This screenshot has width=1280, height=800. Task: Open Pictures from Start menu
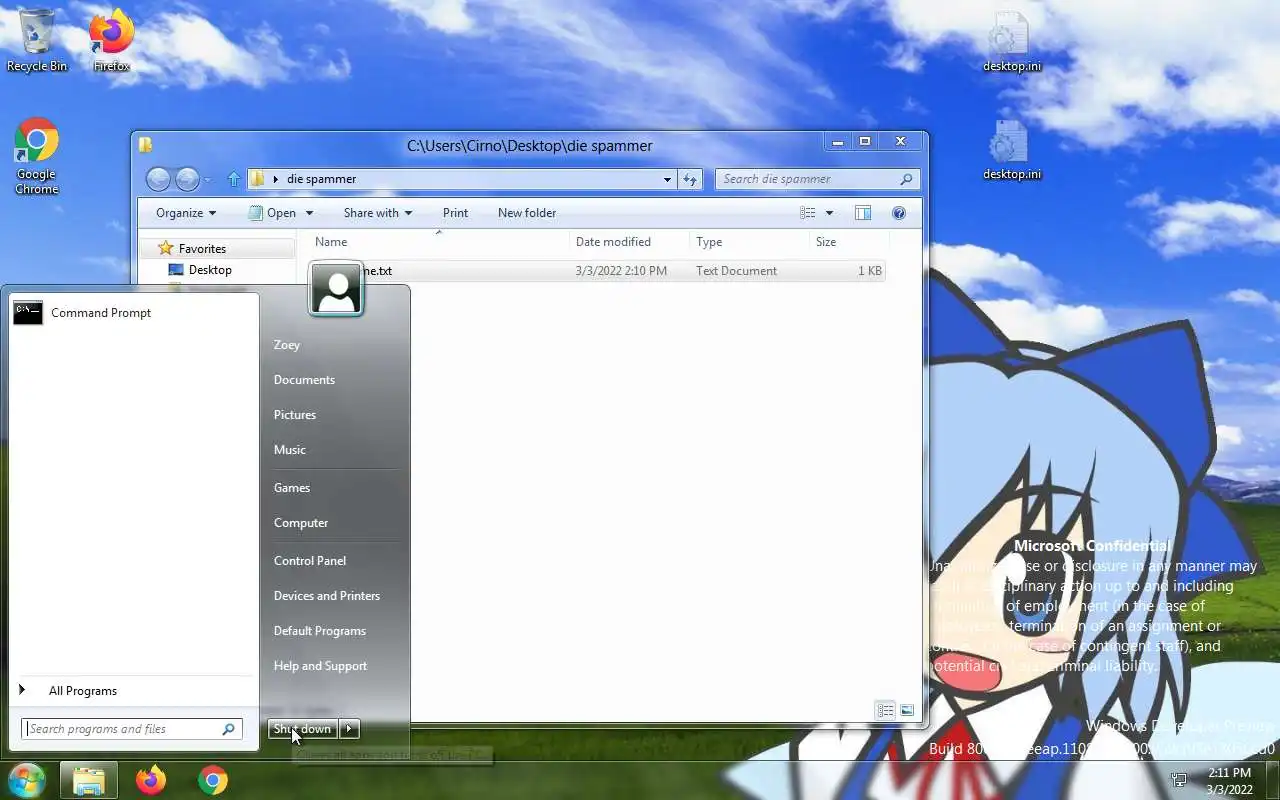(x=295, y=415)
